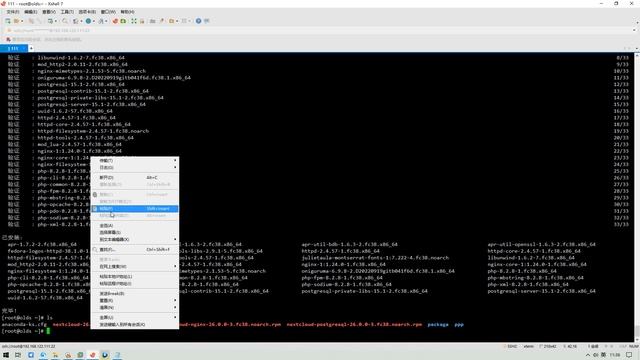
Task: Open the Windows Start menu
Action: click(6, 355)
